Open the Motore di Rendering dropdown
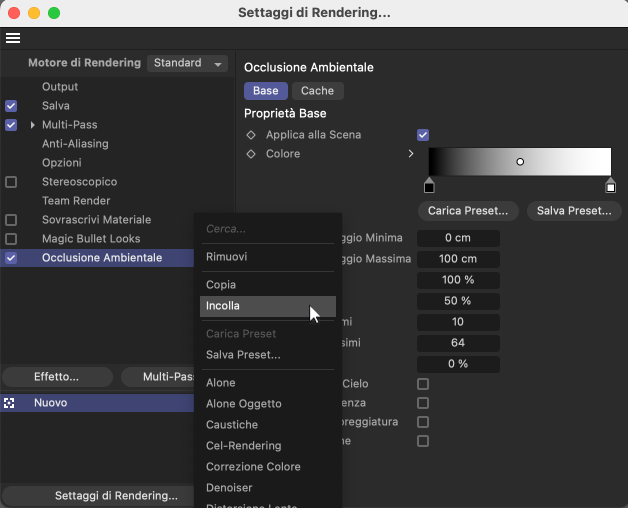Screen dimensions: 628x508 [x=187, y=63]
